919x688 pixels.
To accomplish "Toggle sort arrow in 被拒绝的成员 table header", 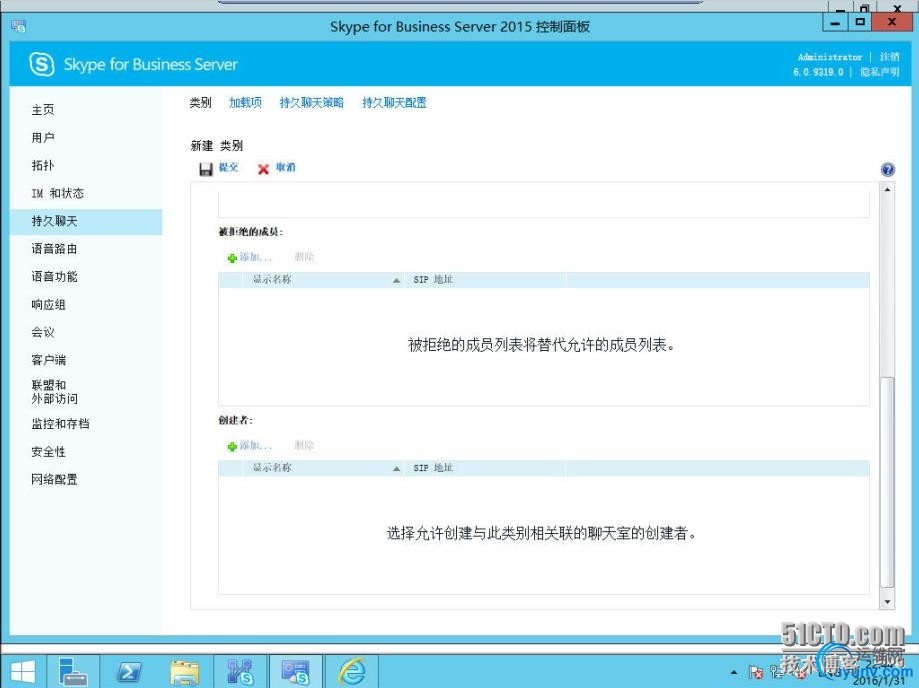I will tap(397, 280).
